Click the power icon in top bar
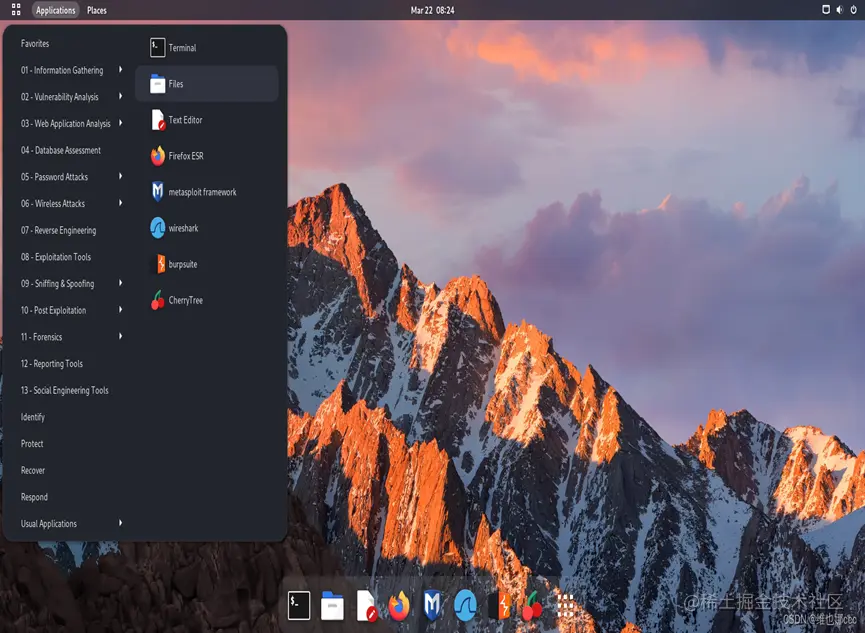 [x=853, y=9]
